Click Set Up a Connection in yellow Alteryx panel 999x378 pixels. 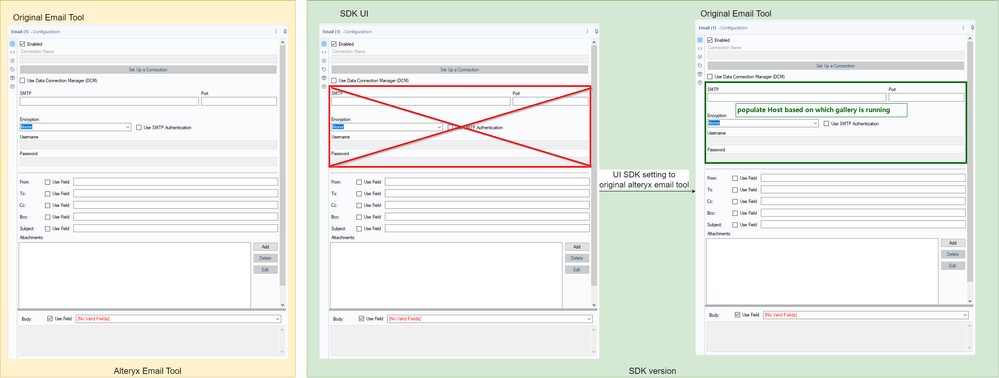pos(148,69)
